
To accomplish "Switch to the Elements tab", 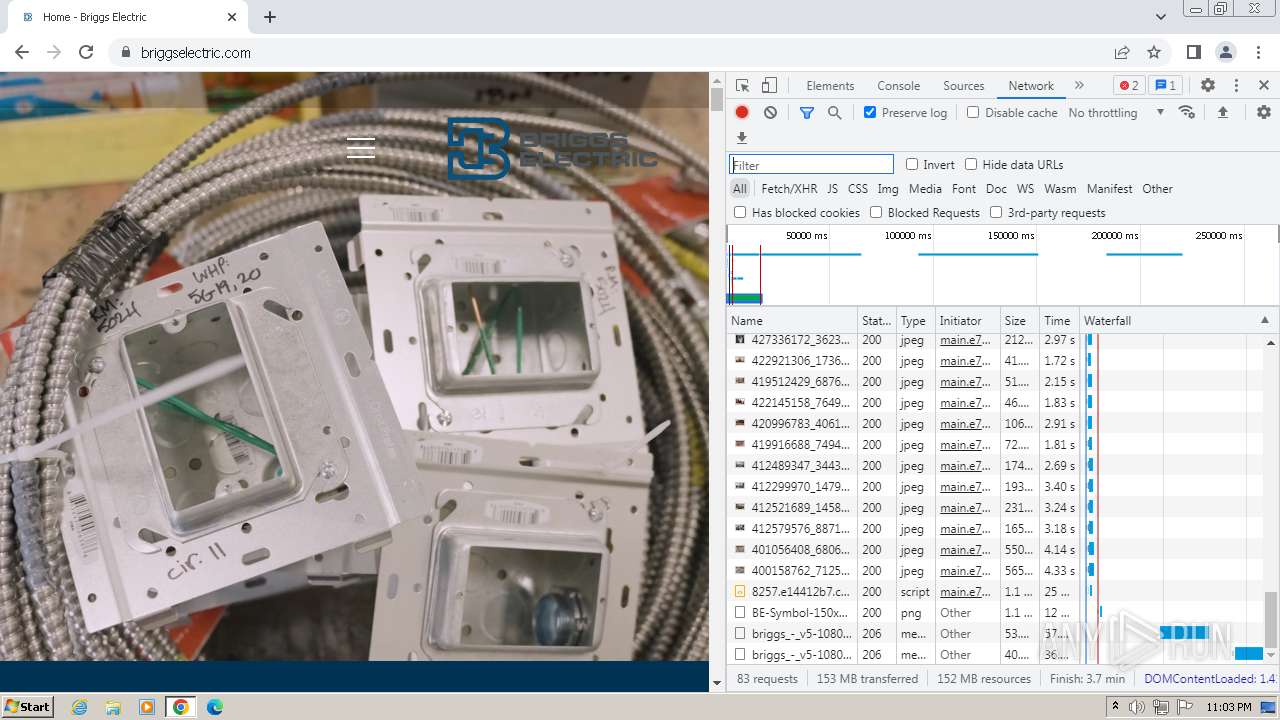I will (830, 86).
